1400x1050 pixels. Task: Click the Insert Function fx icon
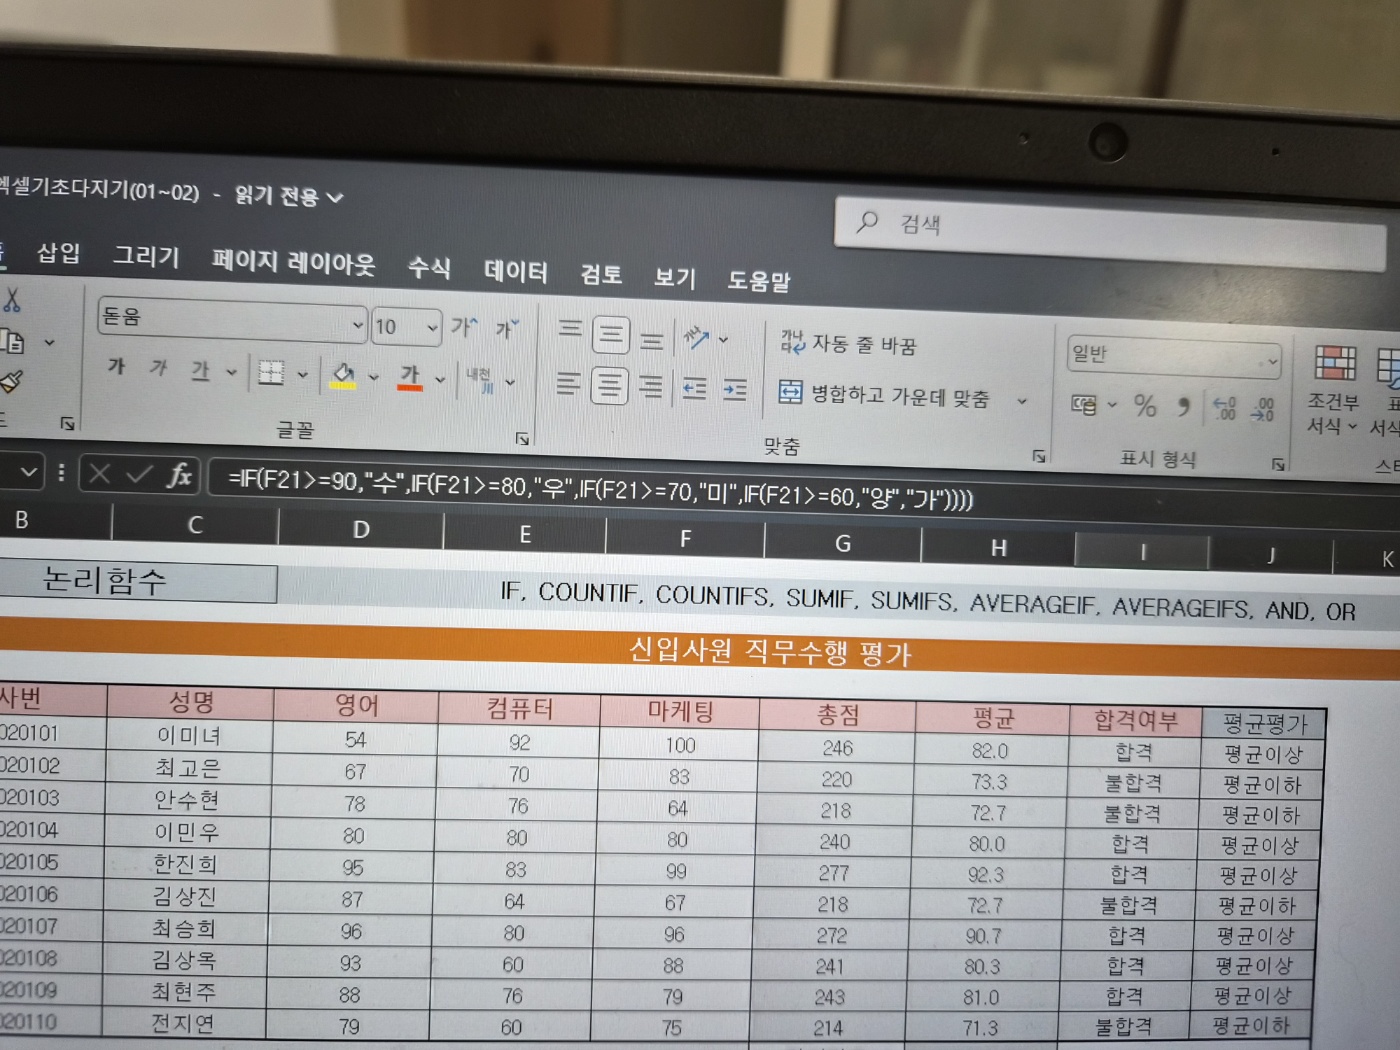[179, 475]
